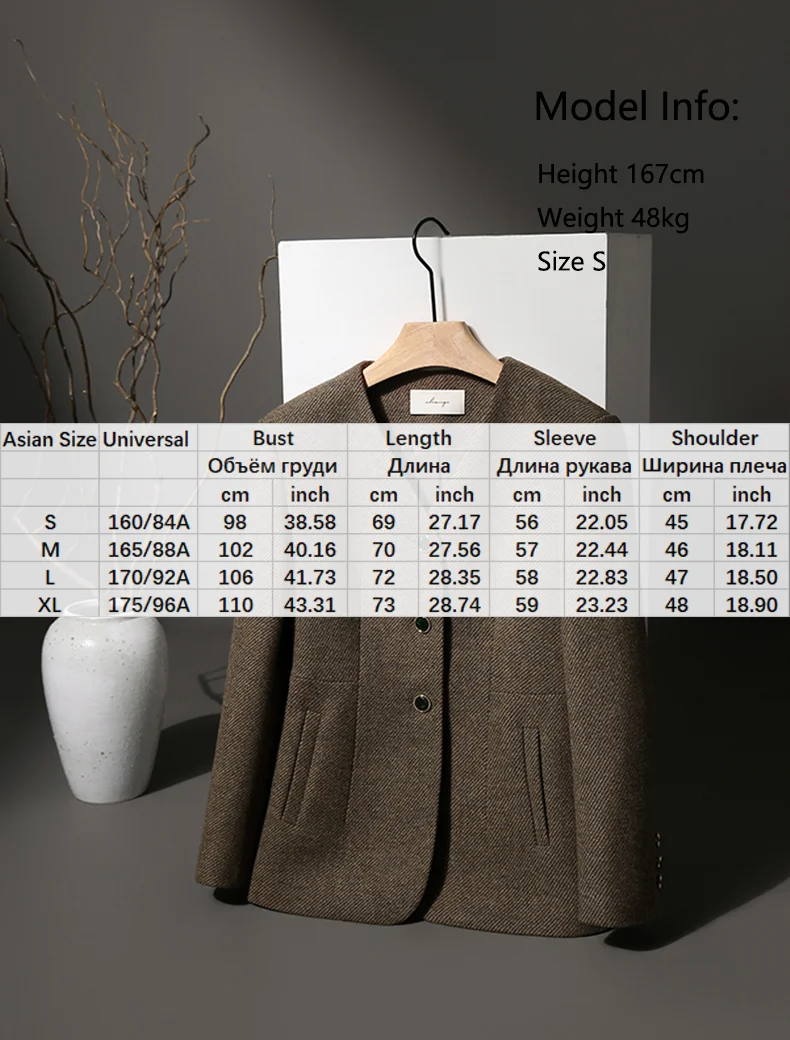Click the 'Asian Size' column header

50,439
